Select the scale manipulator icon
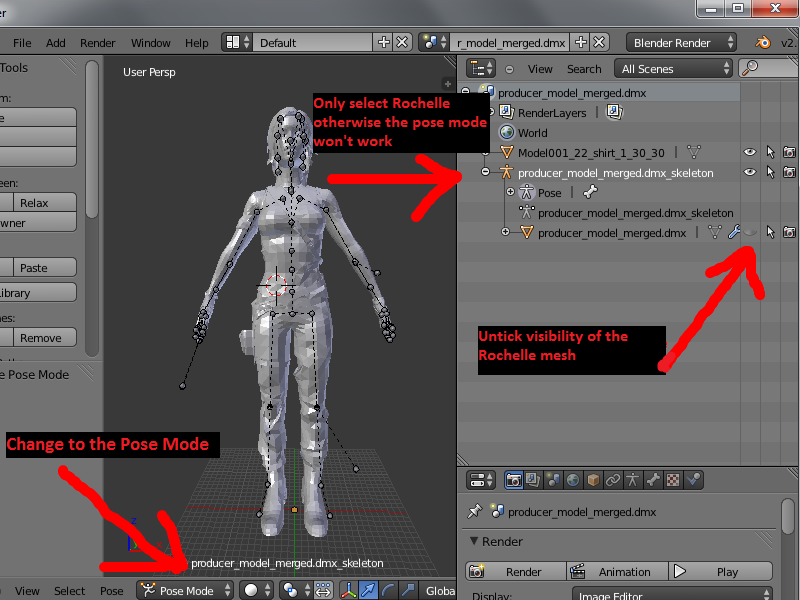The image size is (800, 600). (x=408, y=590)
